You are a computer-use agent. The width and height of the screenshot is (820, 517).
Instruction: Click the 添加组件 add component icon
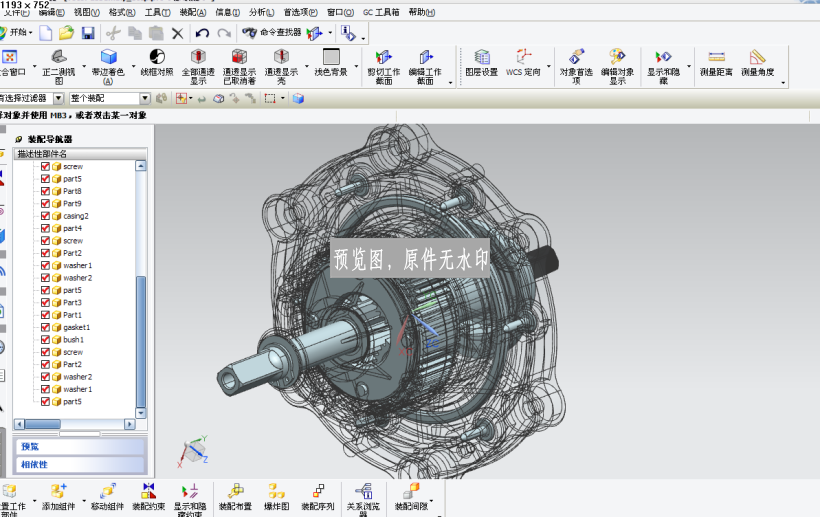click(x=59, y=497)
